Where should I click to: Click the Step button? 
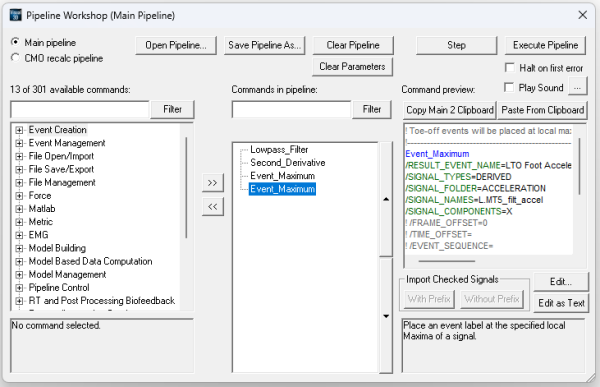pyautogui.click(x=457, y=45)
